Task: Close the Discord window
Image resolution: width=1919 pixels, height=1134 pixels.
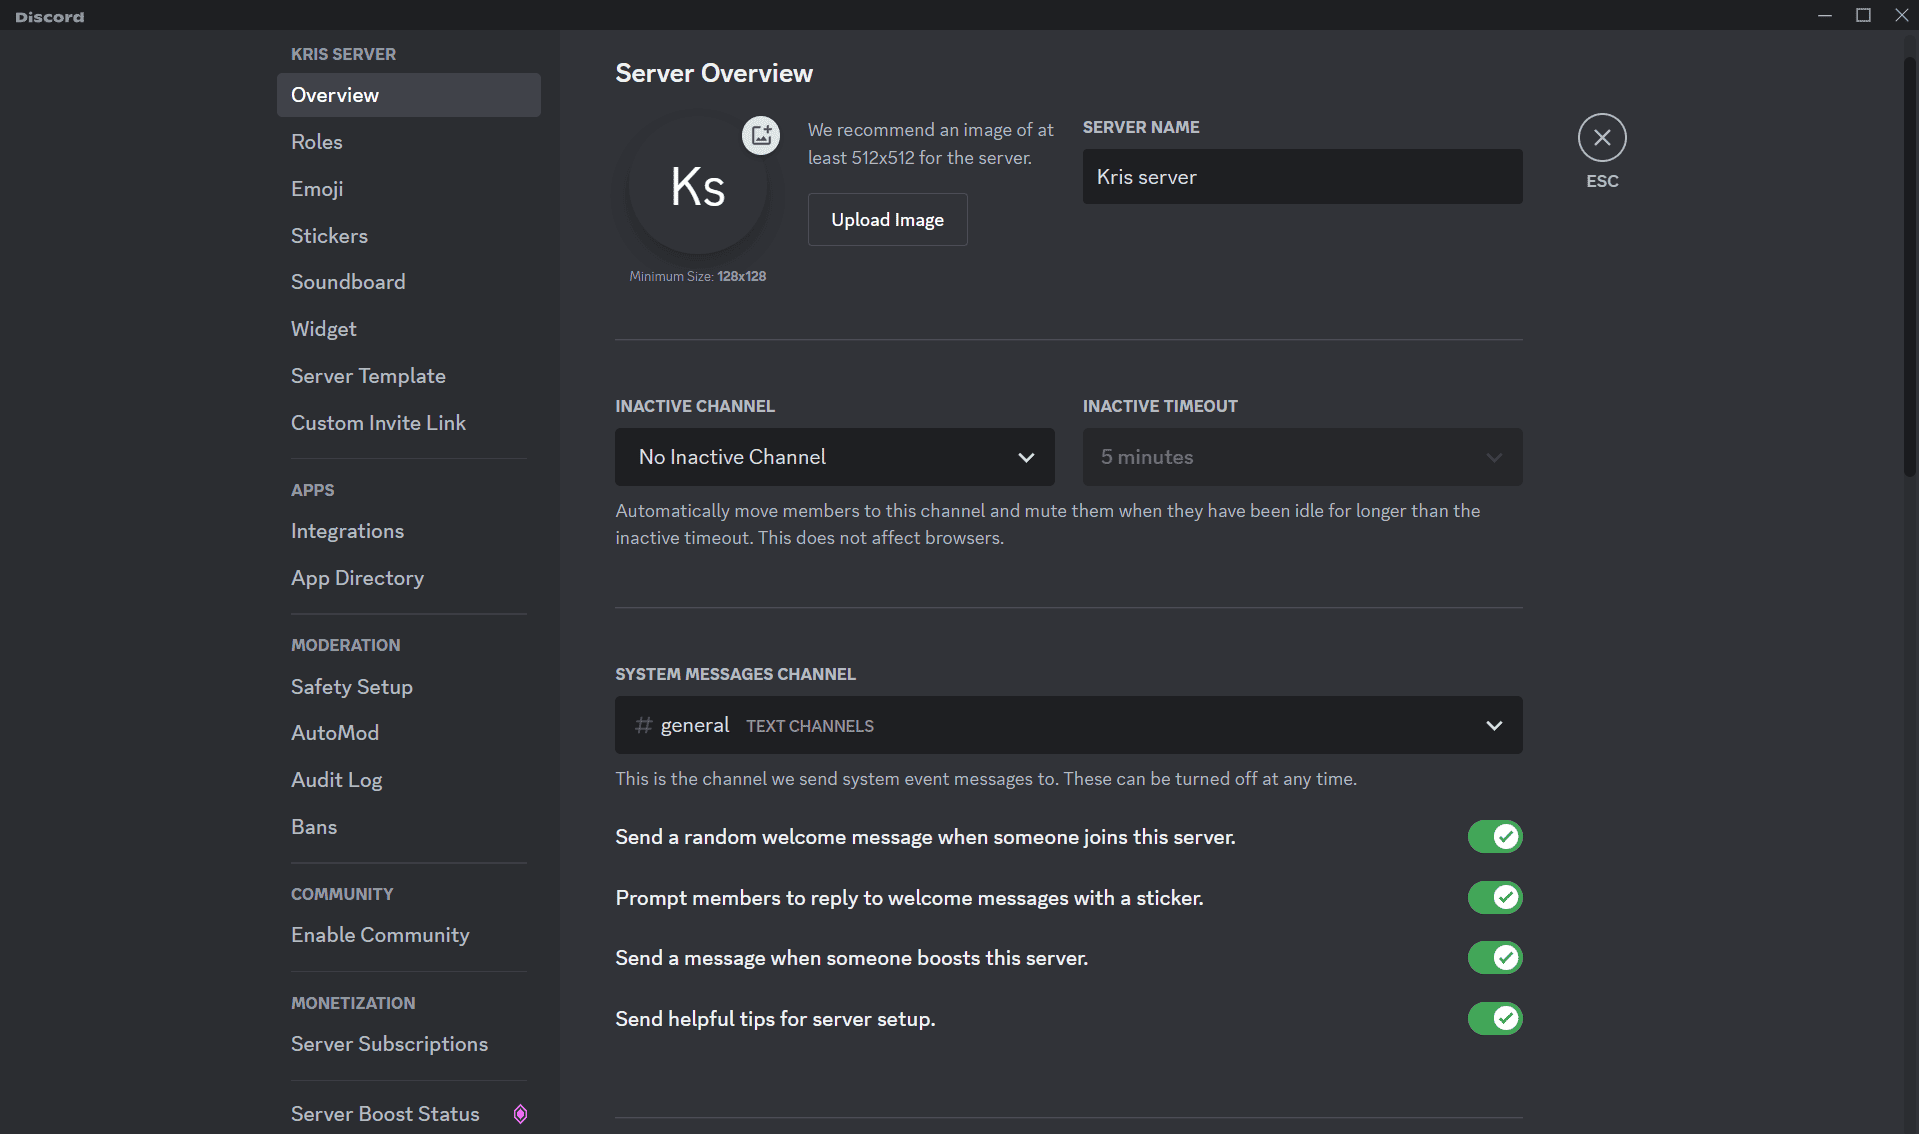Action: click(x=1901, y=15)
